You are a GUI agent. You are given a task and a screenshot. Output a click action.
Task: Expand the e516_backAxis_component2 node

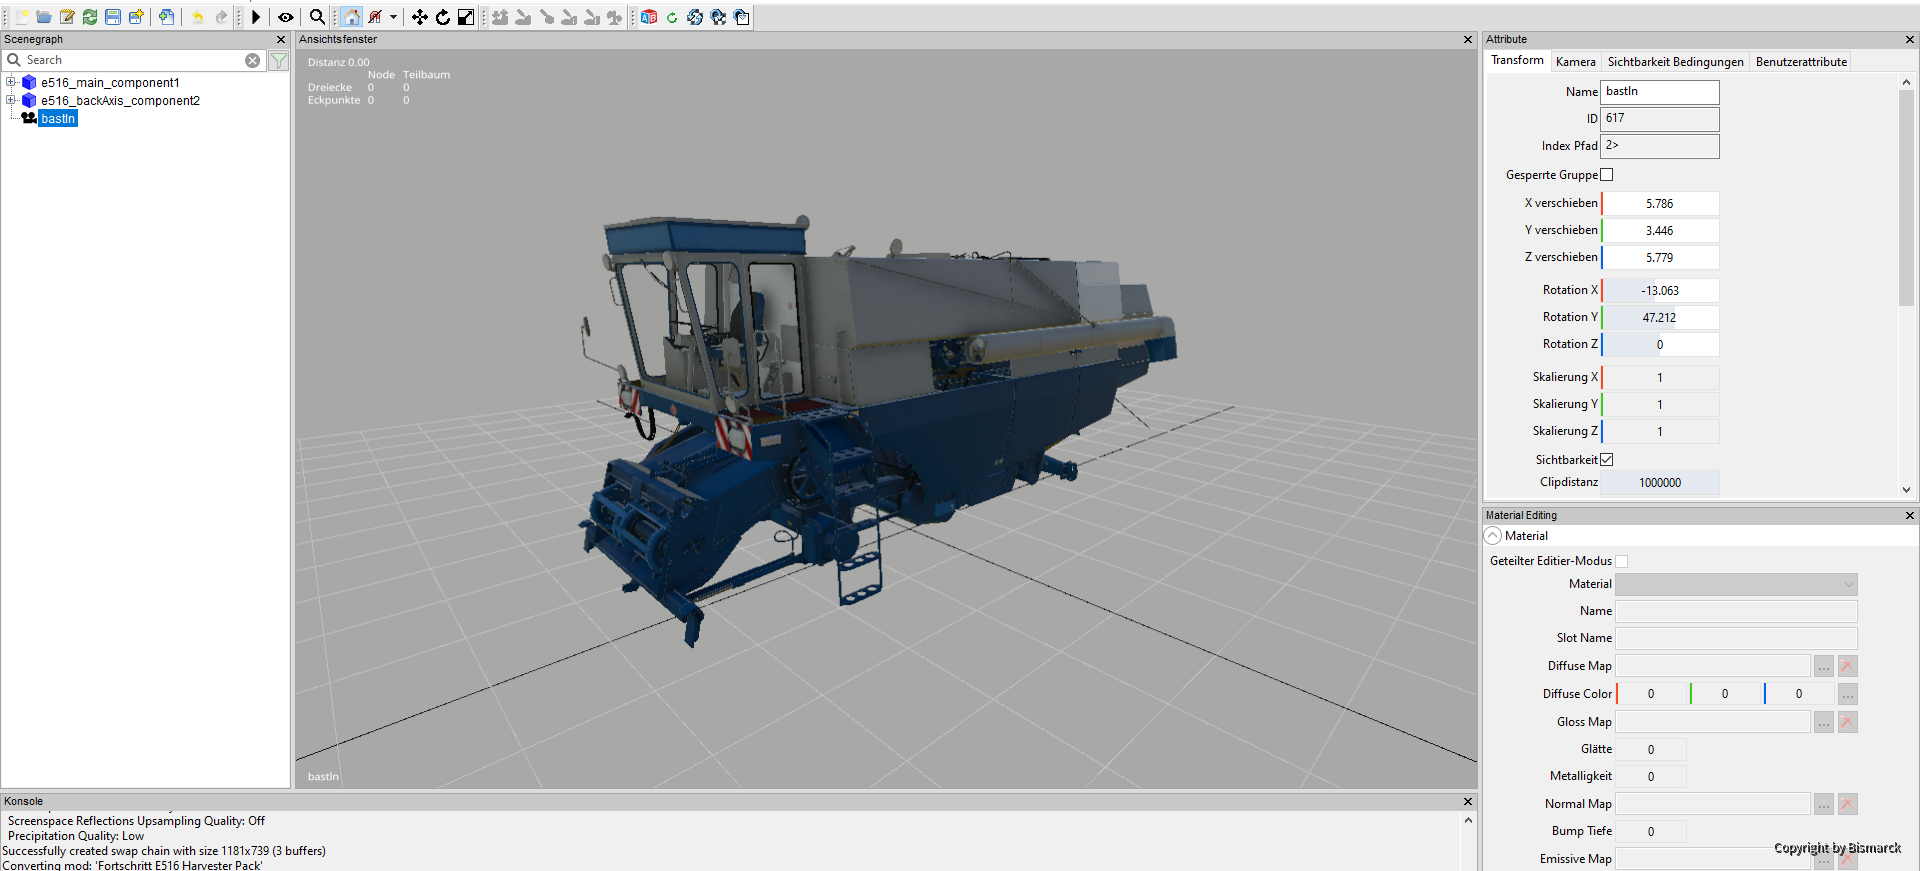(11, 100)
